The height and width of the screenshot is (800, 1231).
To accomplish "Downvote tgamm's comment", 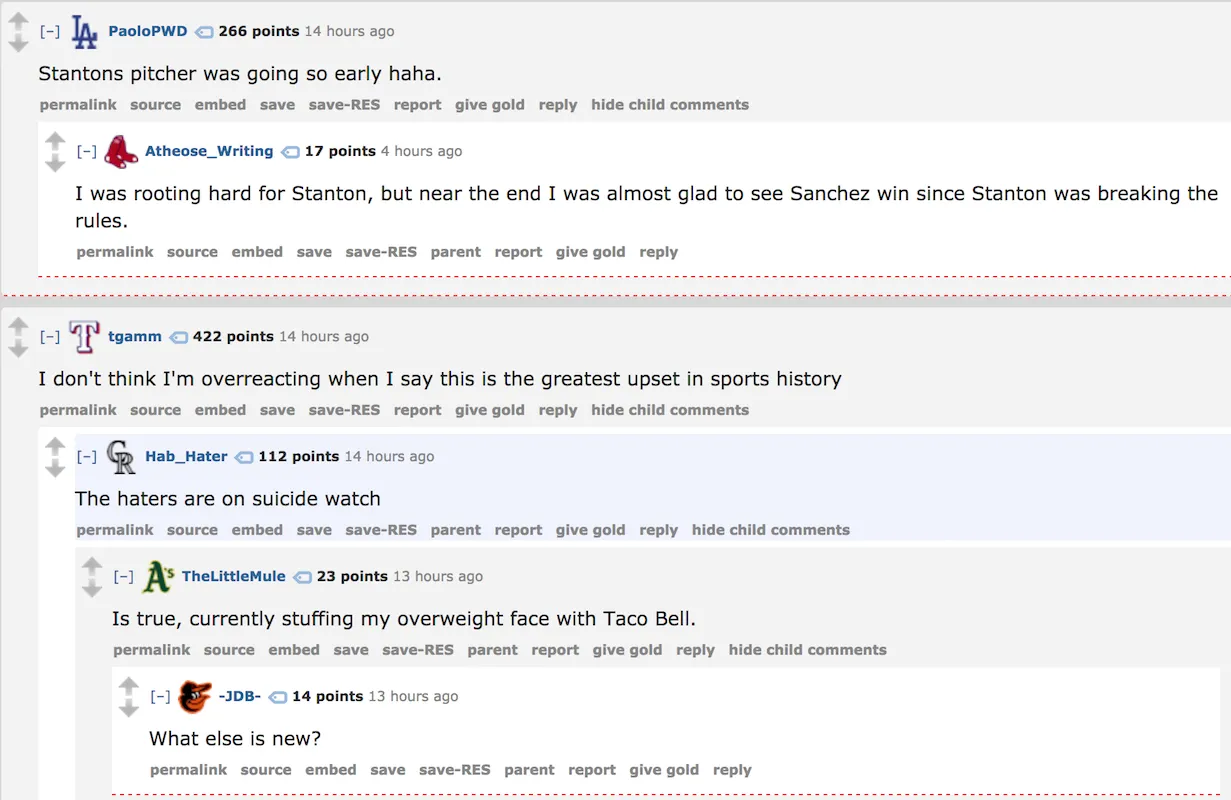I will click(18, 348).
